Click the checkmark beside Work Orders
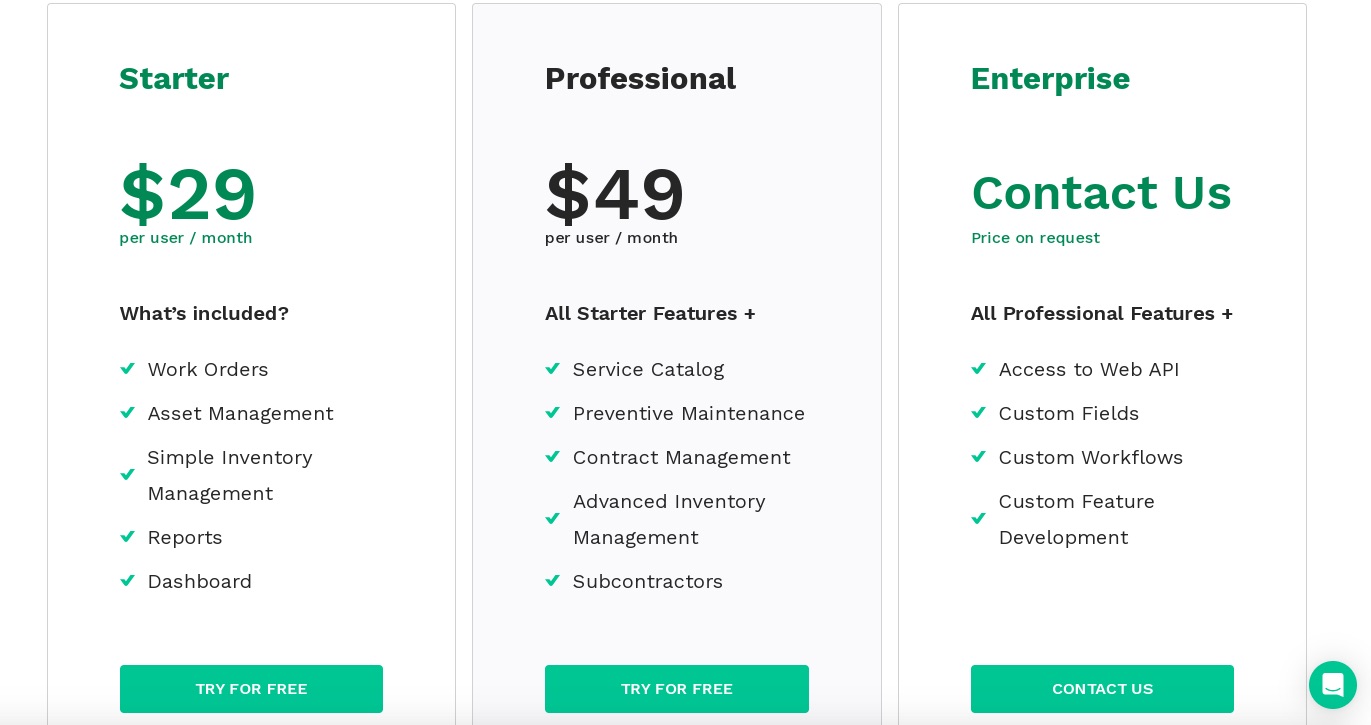The image size is (1371, 725). click(128, 369)
